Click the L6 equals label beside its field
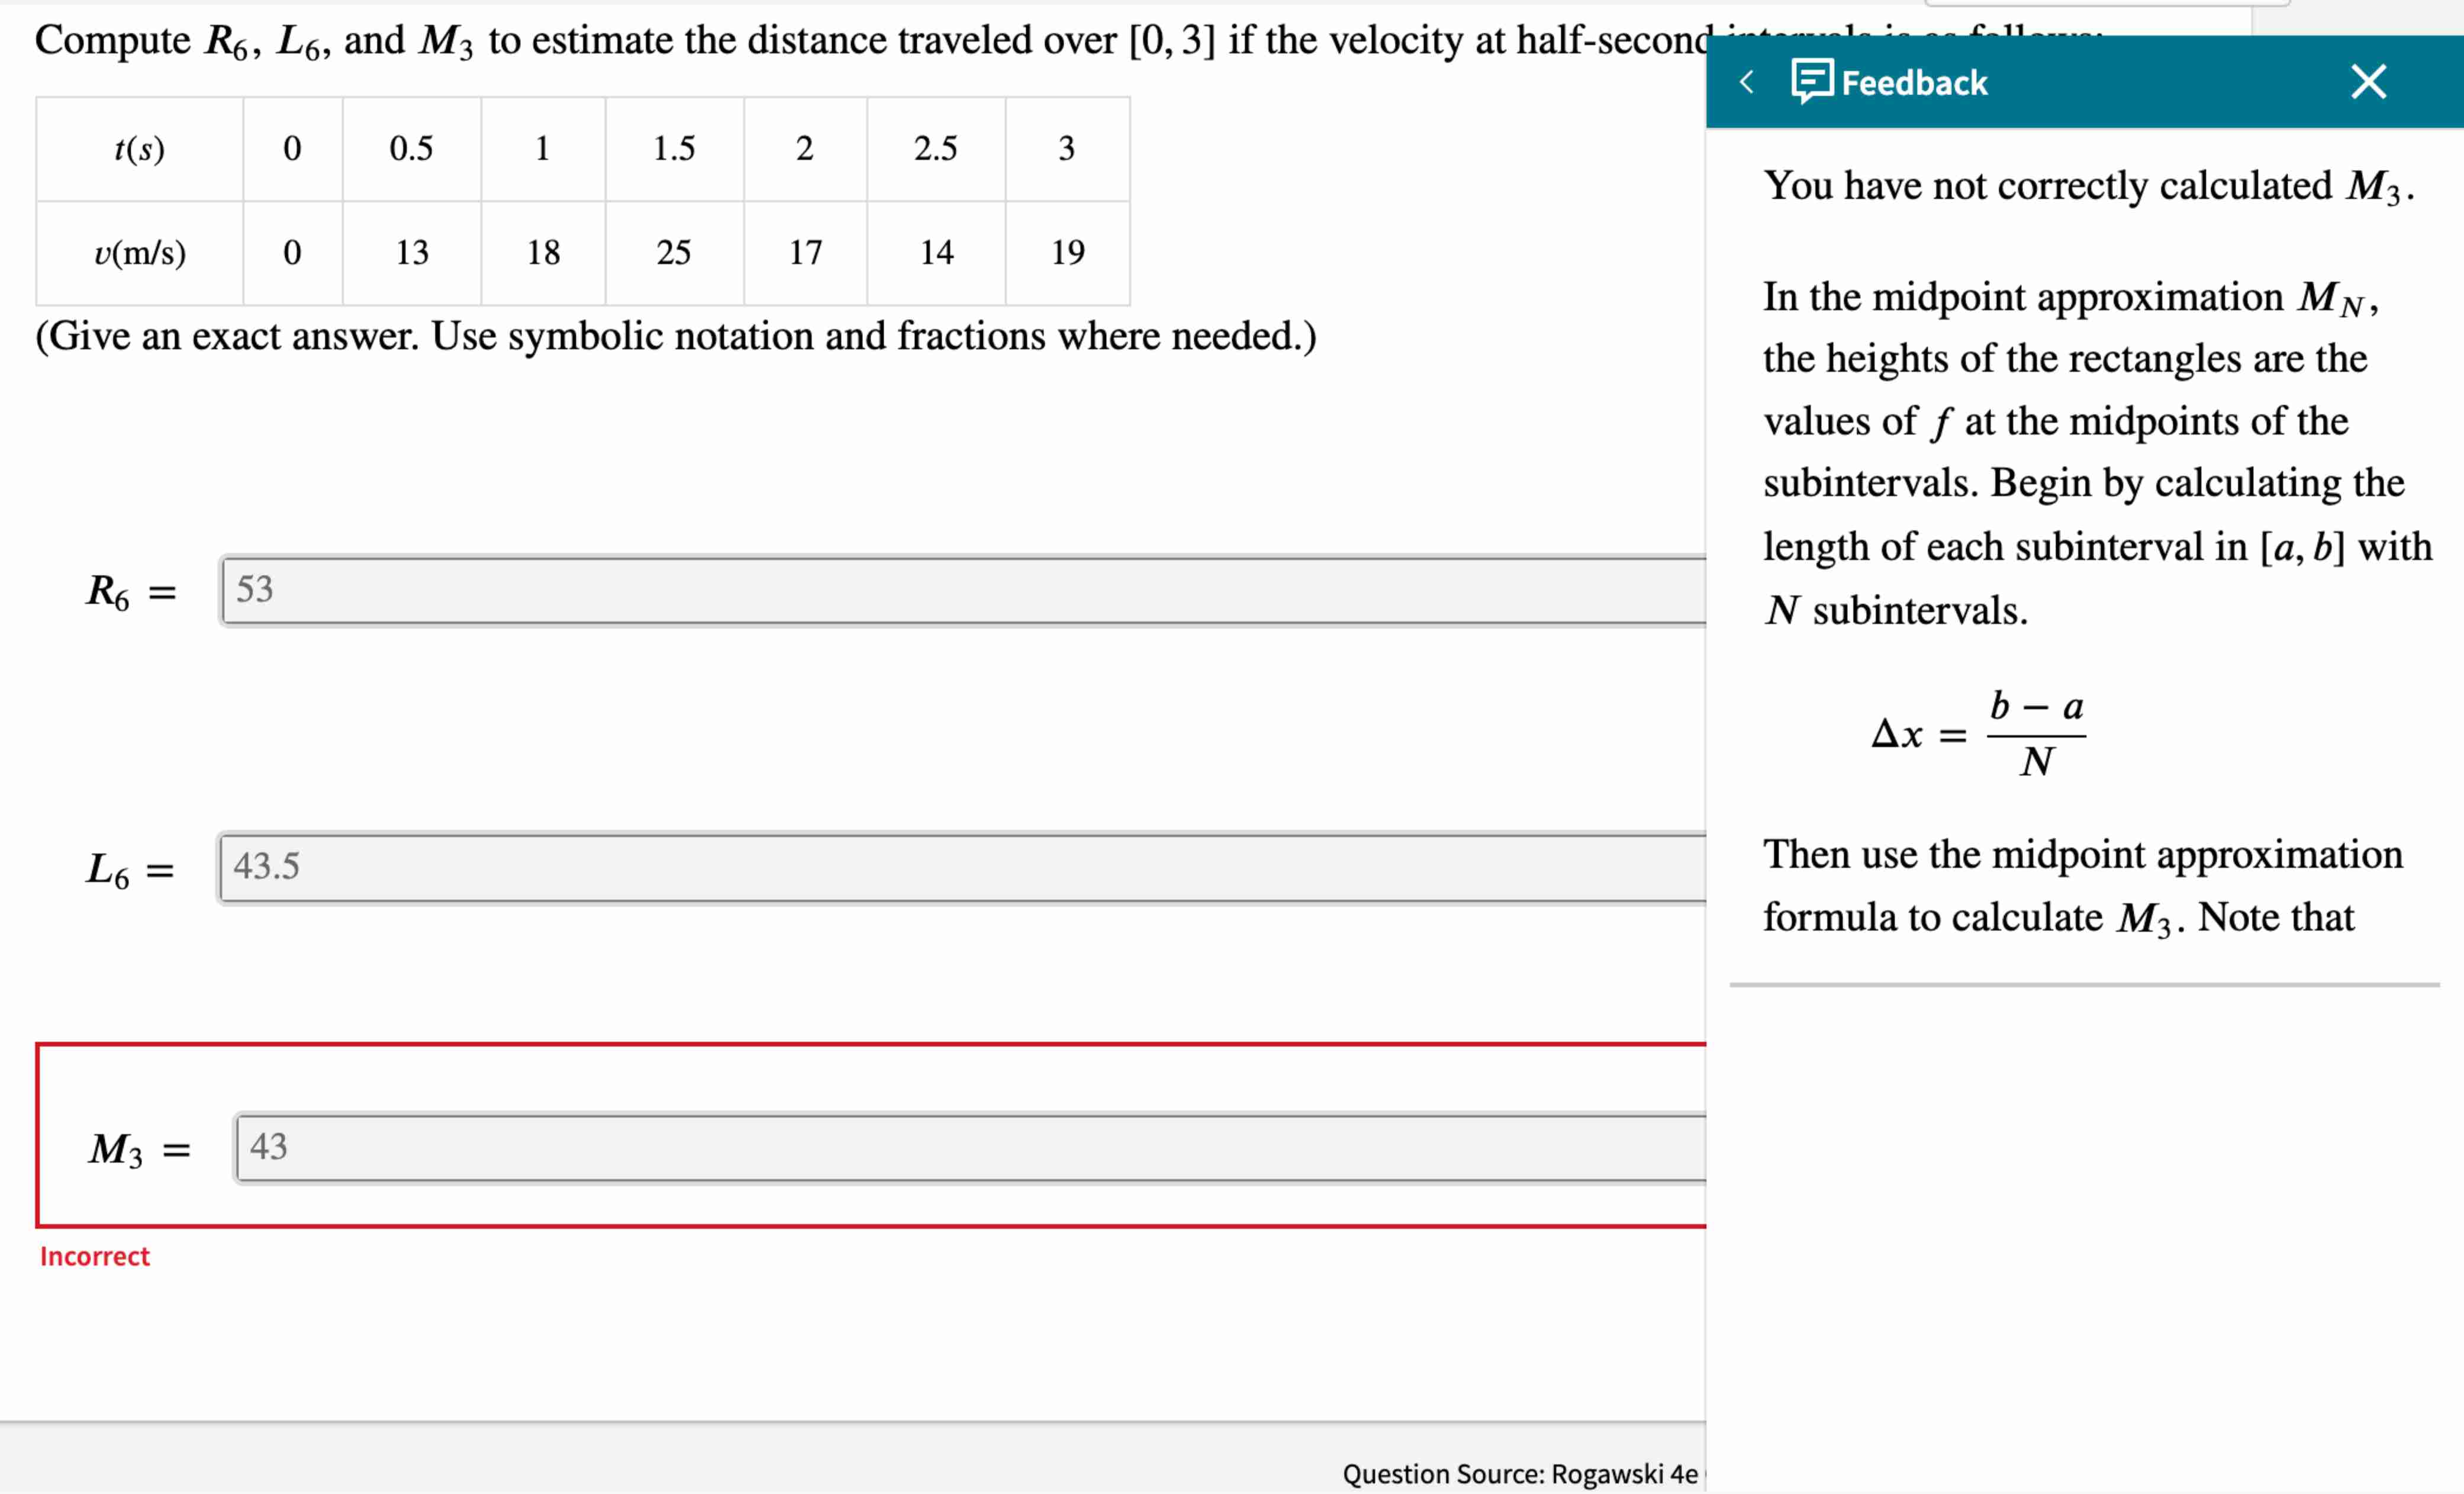 pos(130,869)
